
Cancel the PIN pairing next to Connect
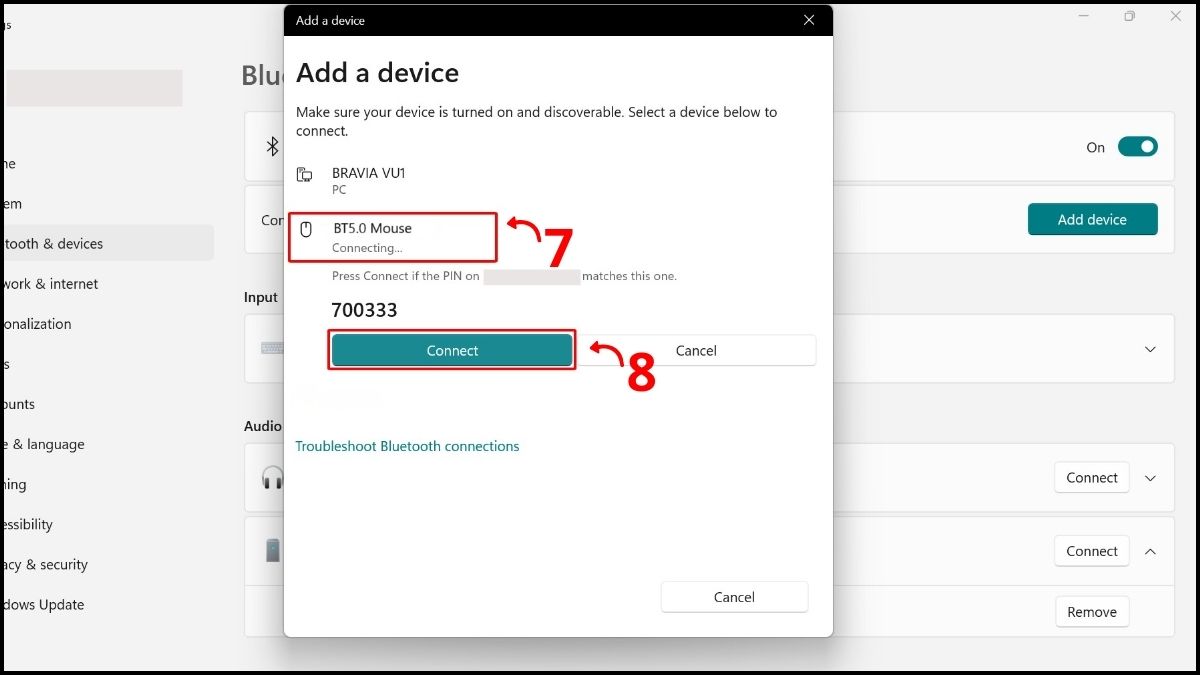pos(696,351)
